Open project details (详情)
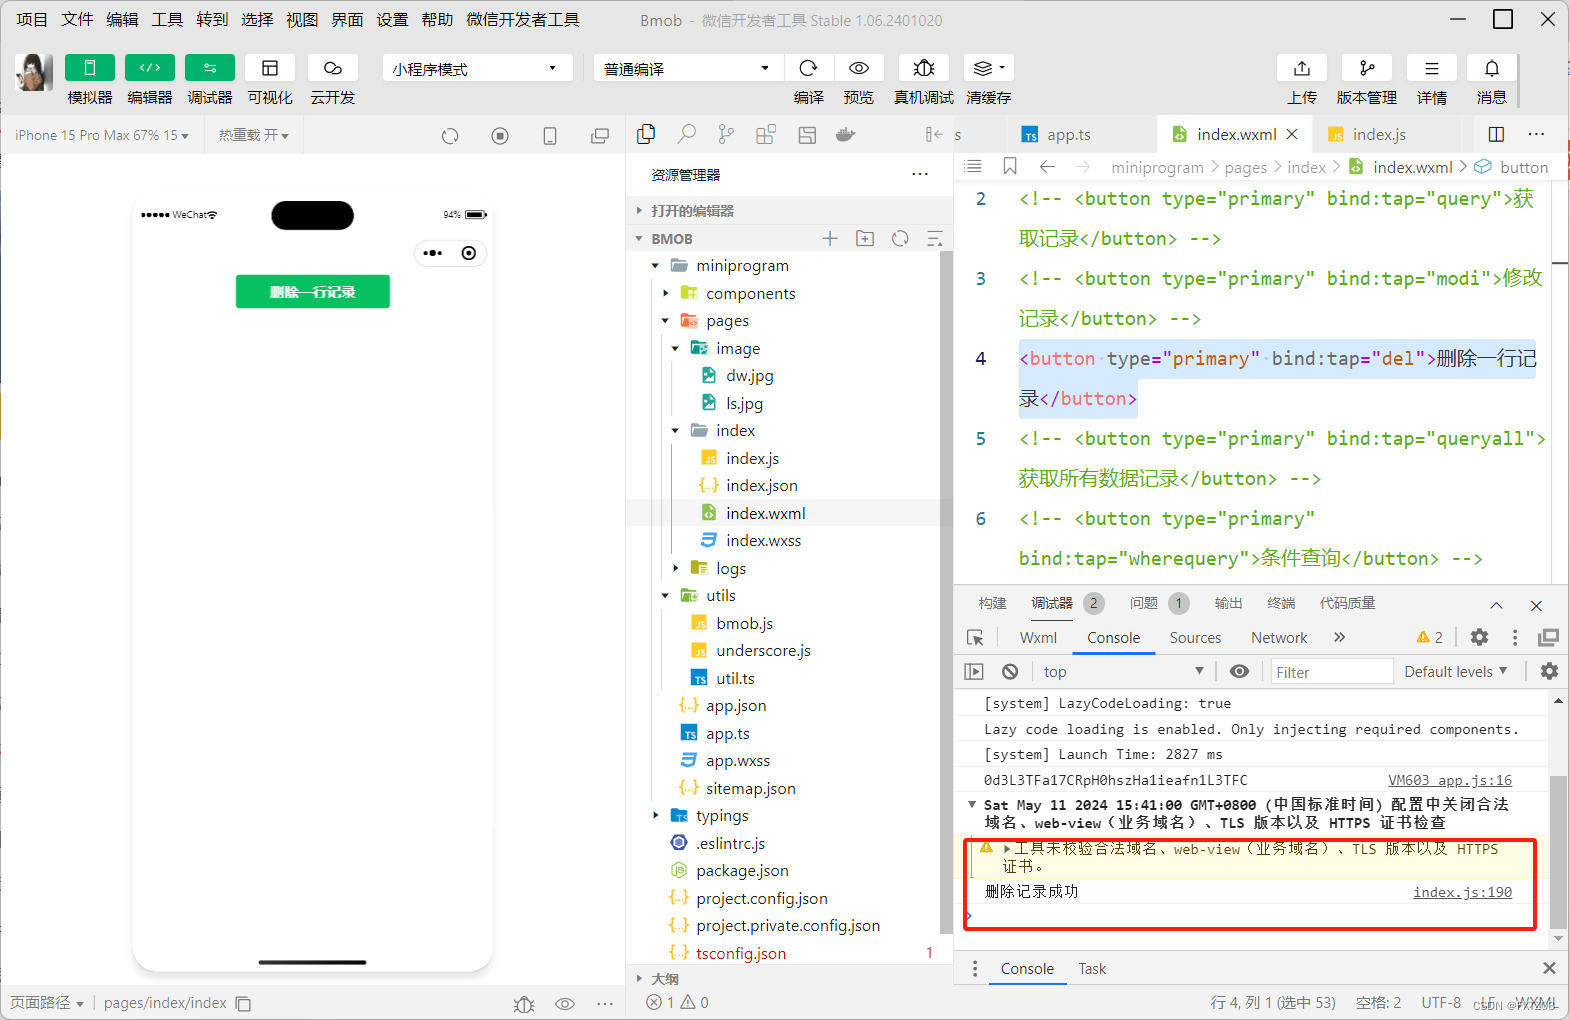The width and height of the screenshot is (1570, 1020). (x=1432, y=68)
